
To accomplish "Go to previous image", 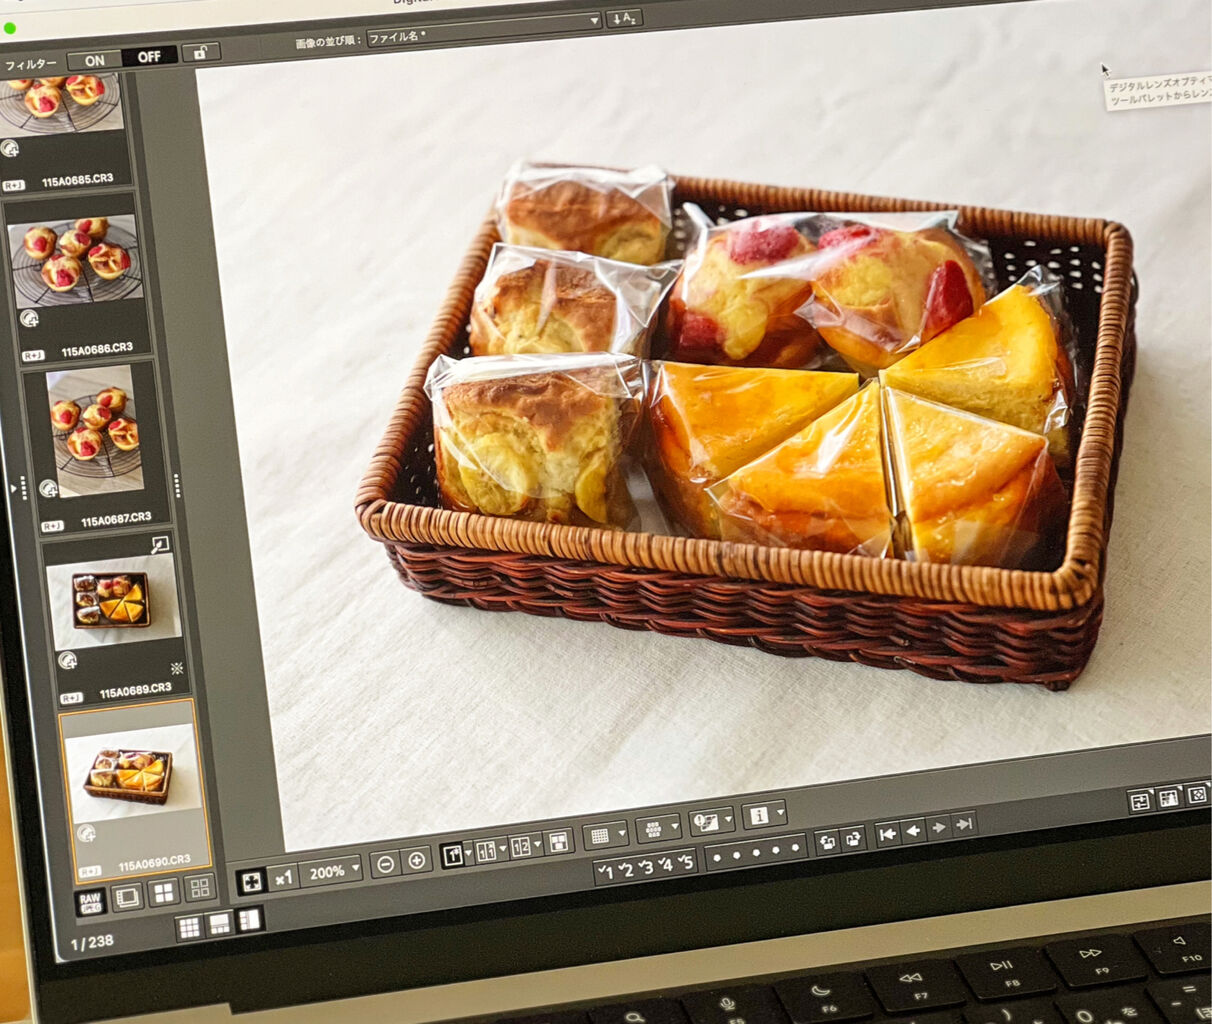I will click(x=913, y=831).
